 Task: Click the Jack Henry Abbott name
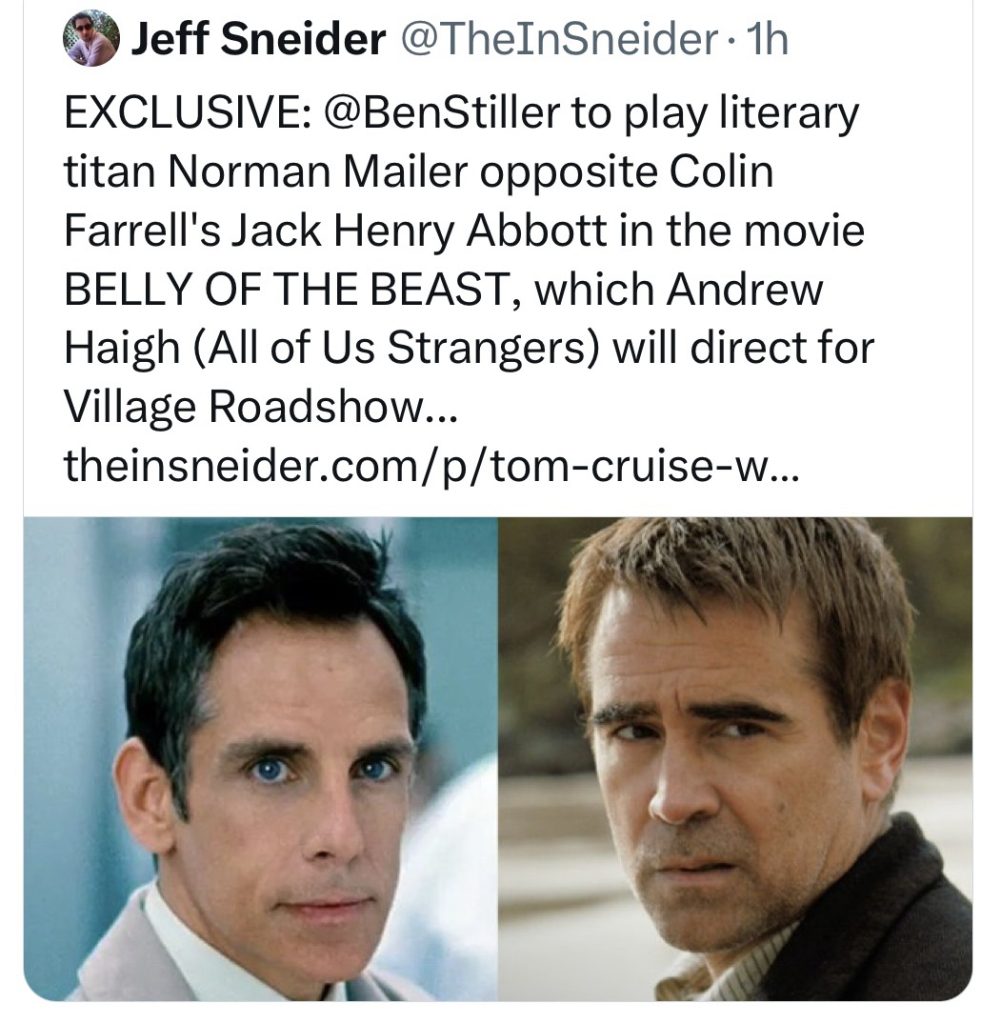pos(419,230)
